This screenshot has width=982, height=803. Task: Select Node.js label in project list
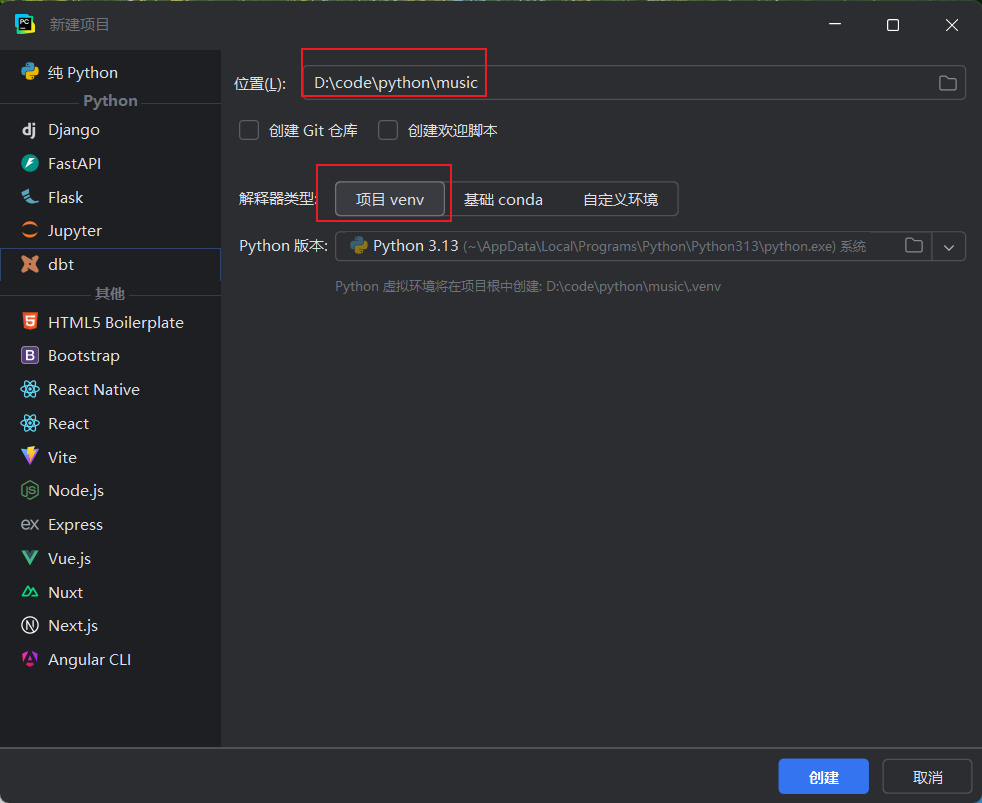tap(76, 490)
